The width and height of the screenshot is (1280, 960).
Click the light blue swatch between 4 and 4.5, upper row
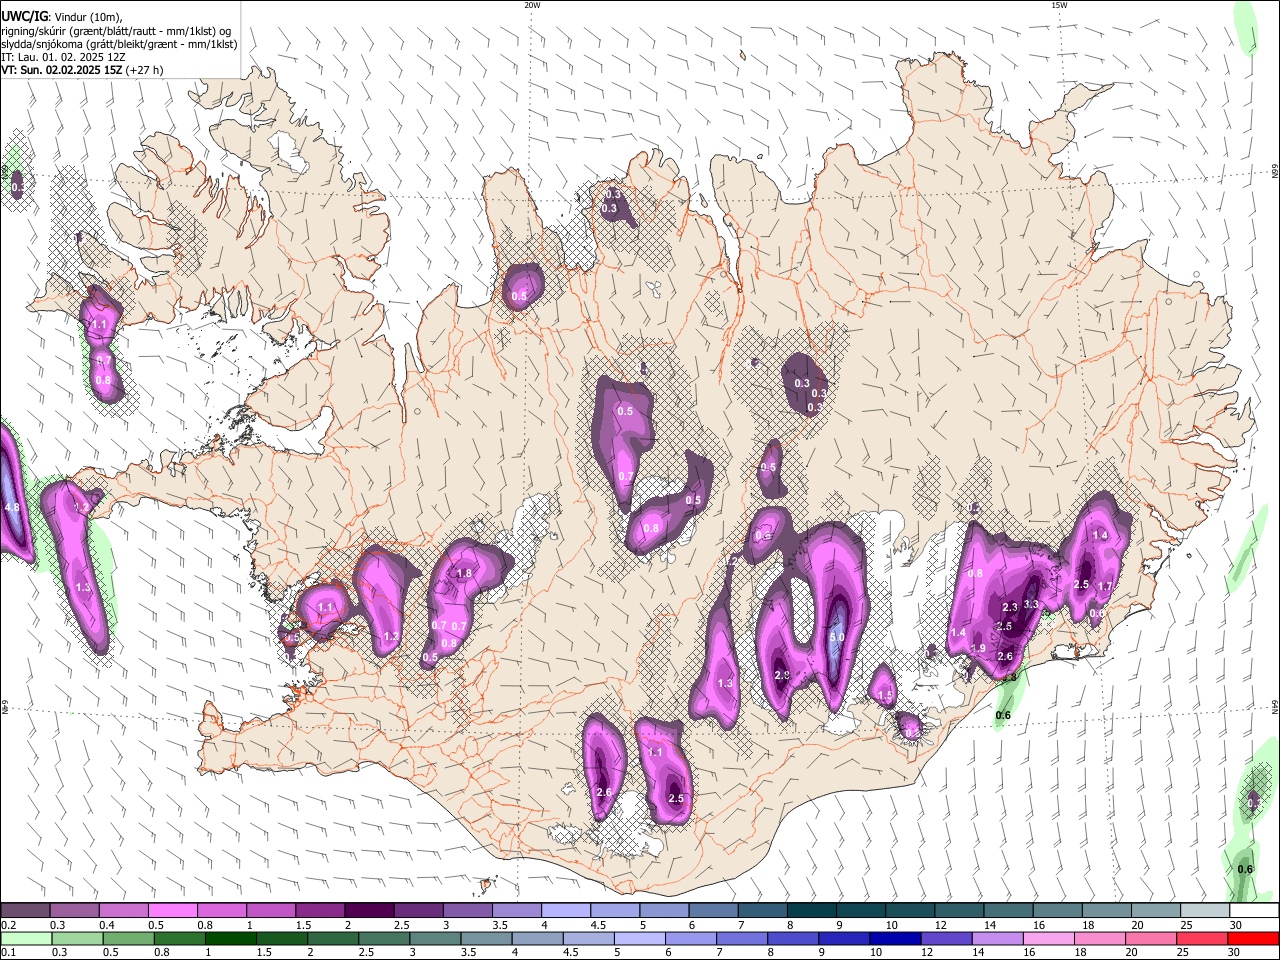point(566,910)
